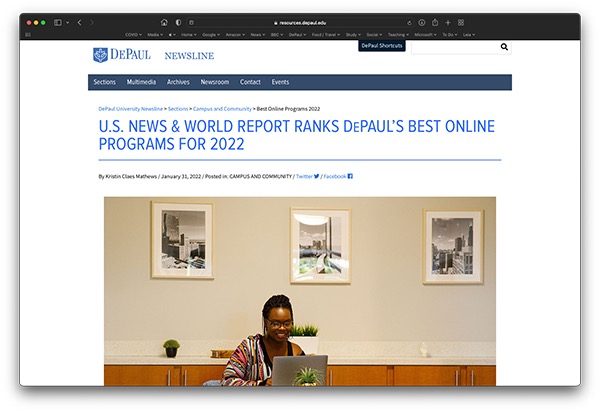The height and width of the screenshot is (412, 600).
Task: Expand the Food / Travel bookmarks folder
Action: (x=326, y=34)
